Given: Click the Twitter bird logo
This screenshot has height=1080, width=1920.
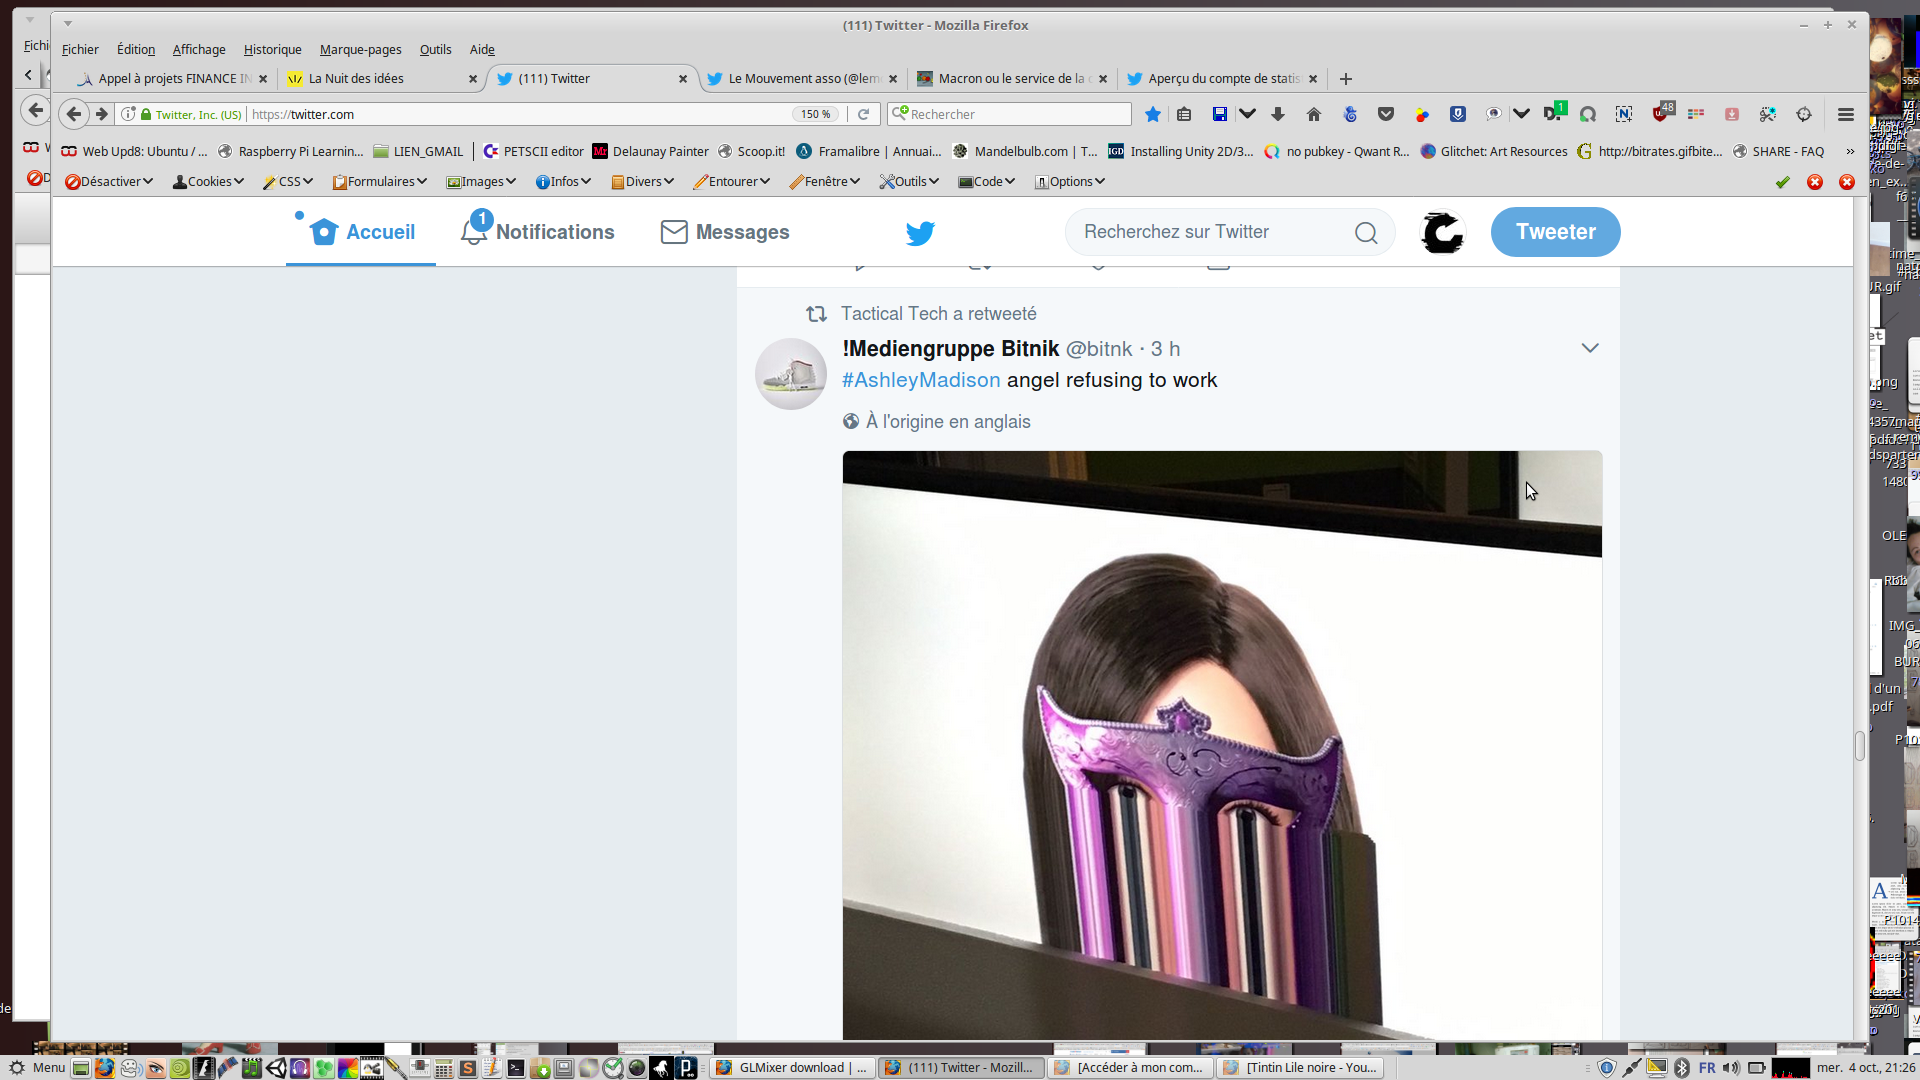Looking at the screenshot, I should coord(920,233).
